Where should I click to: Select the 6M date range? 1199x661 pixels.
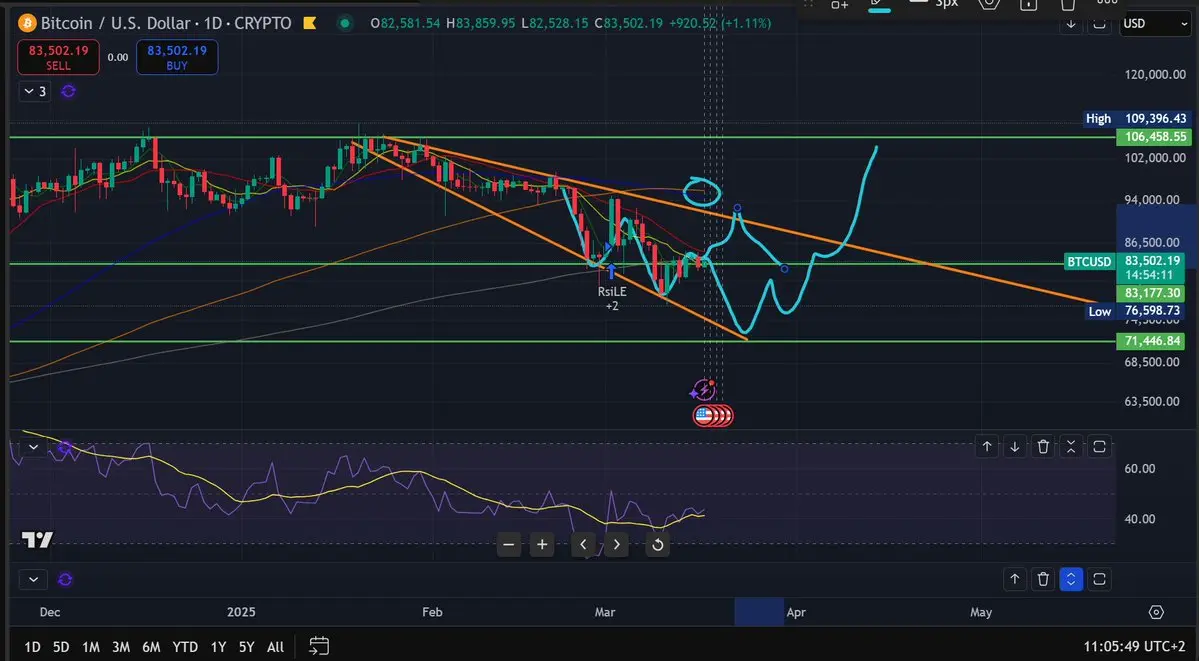click(x=151, y=647)
